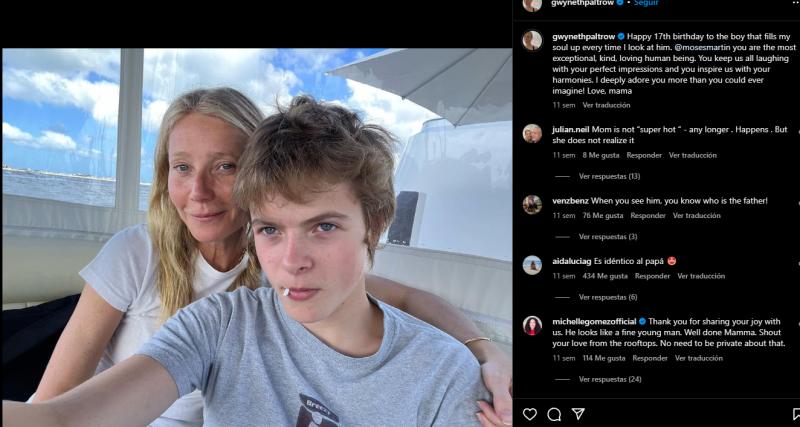Save the post with the bookmark icon

(x=795, y=413)
